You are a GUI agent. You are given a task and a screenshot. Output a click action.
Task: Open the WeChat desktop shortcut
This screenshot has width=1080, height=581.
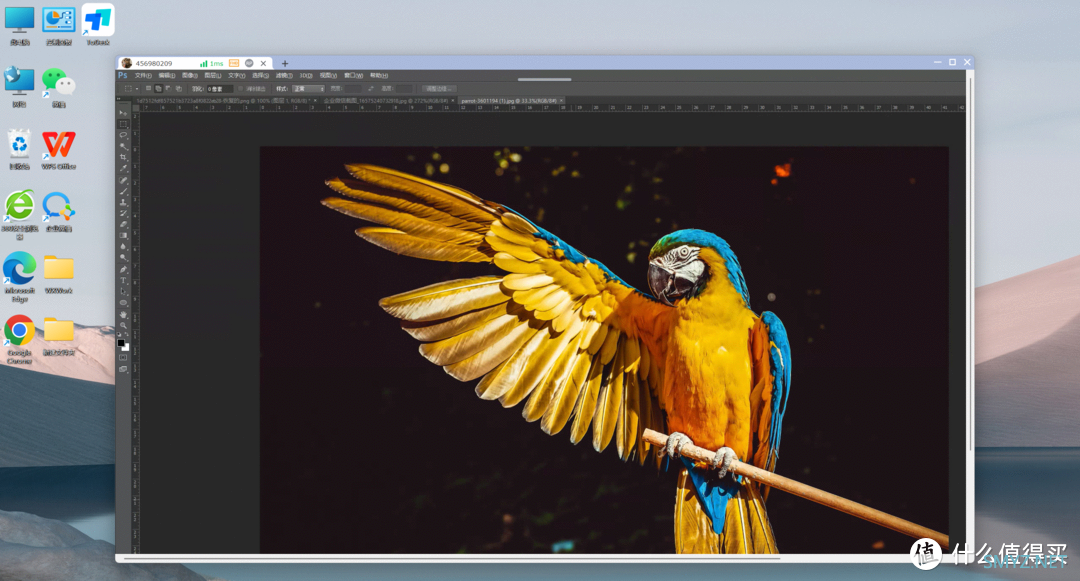(59, 87)
